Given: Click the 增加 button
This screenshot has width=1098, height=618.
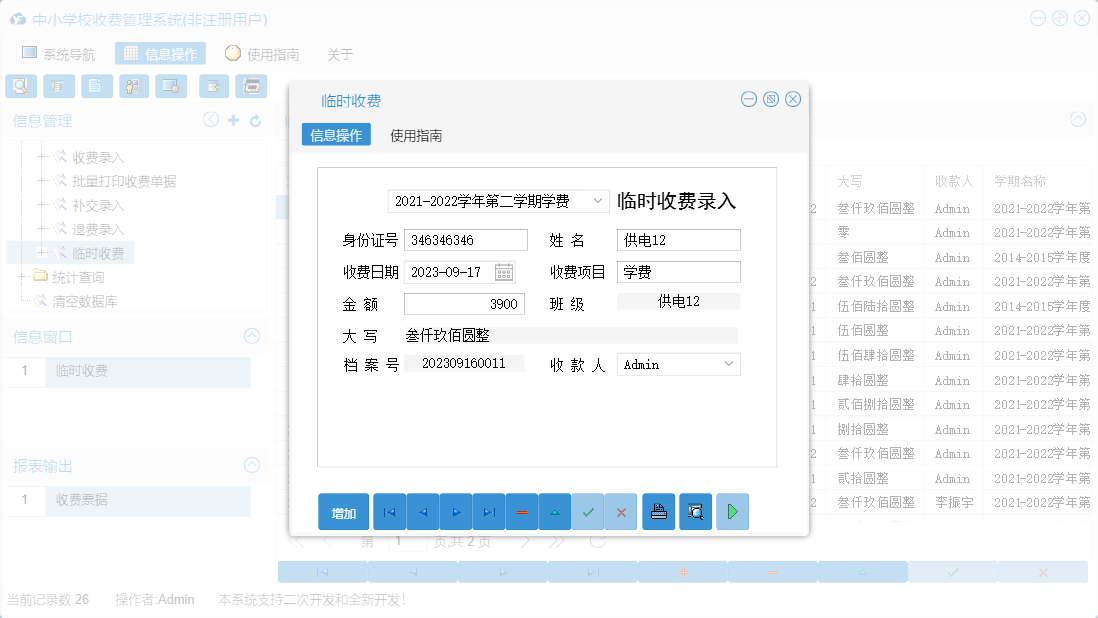Looking at the screenshot, I should pos(343,511).
